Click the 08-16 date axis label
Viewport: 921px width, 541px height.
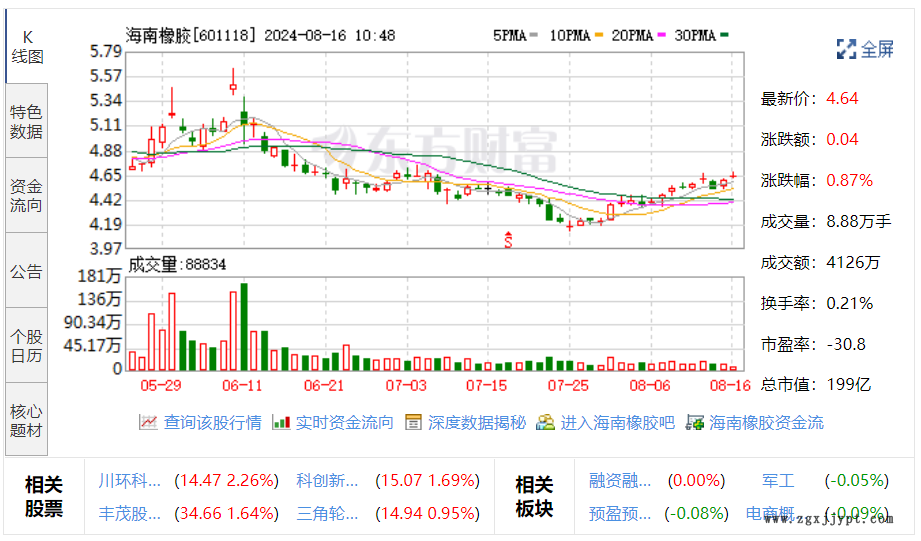coord(730,386)
